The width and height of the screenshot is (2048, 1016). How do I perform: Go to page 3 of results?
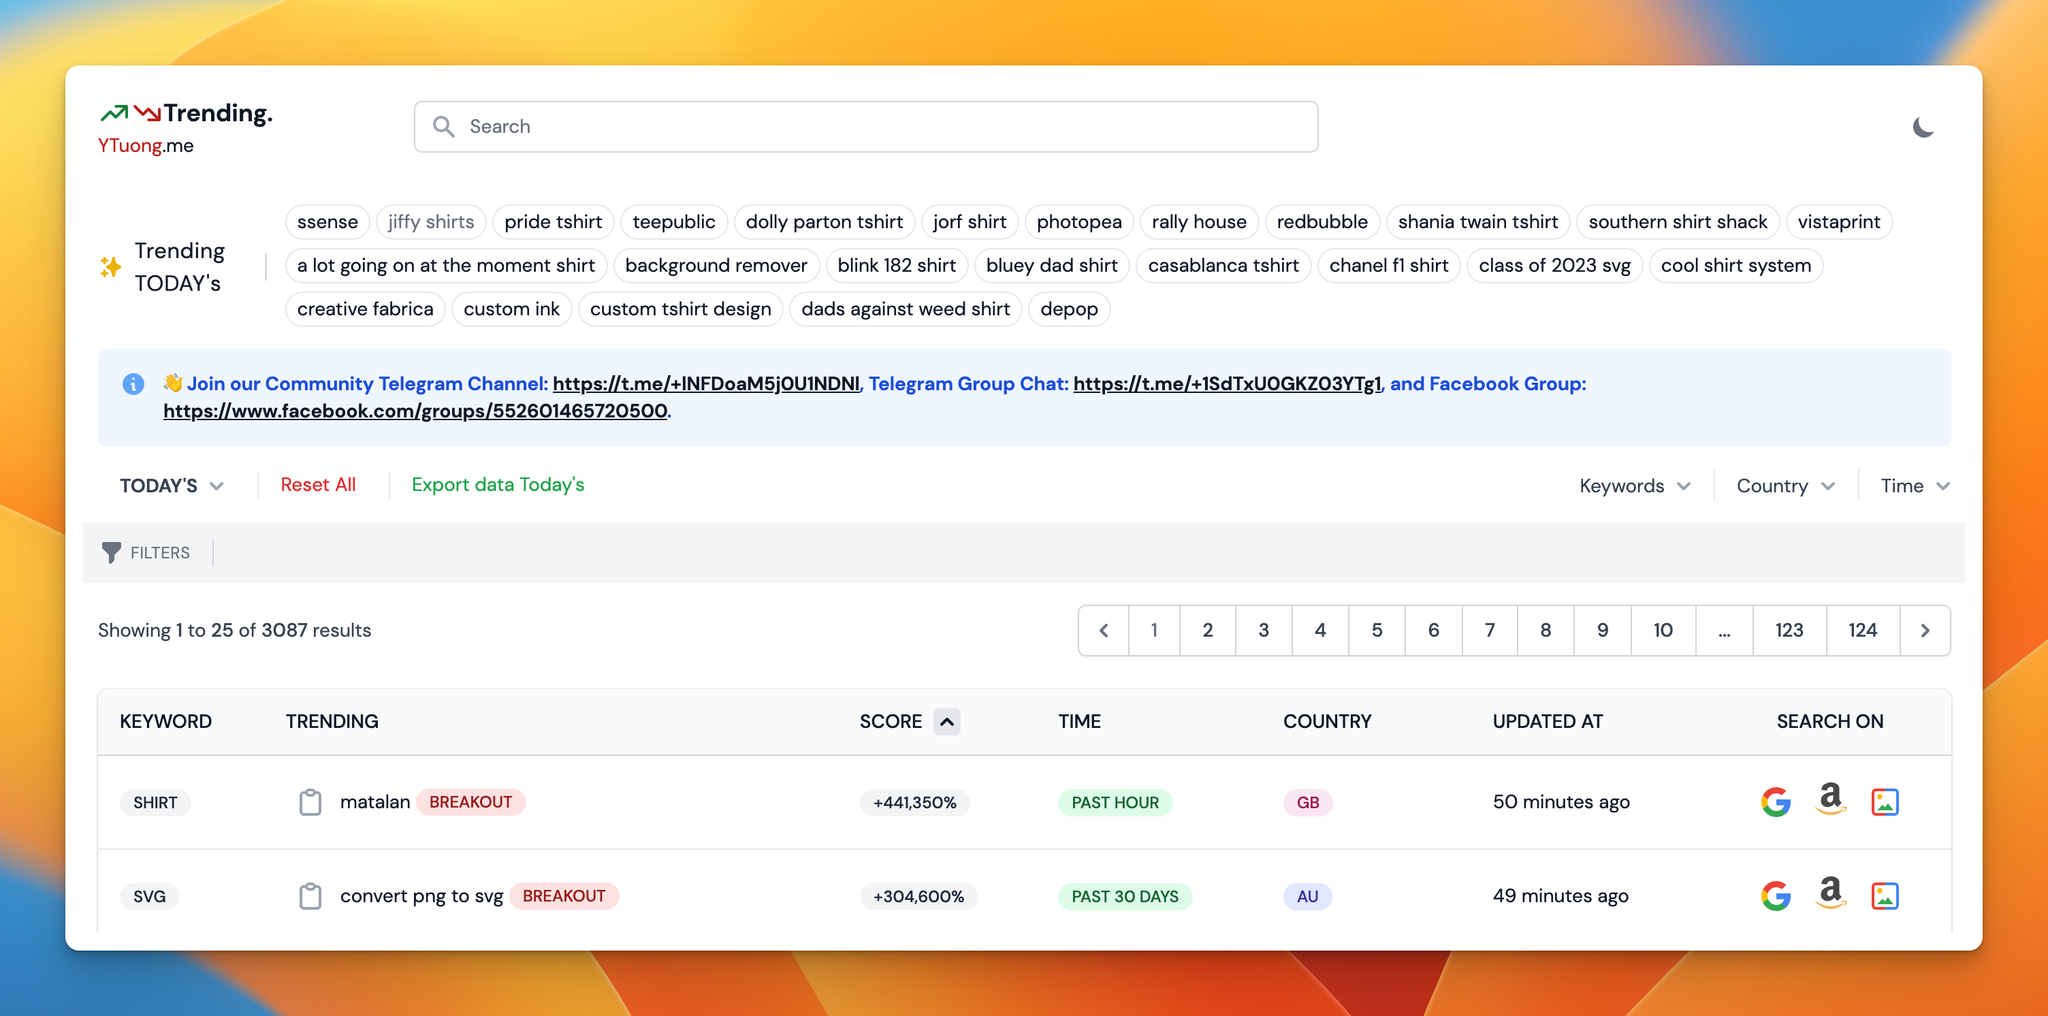point(1264,630)
